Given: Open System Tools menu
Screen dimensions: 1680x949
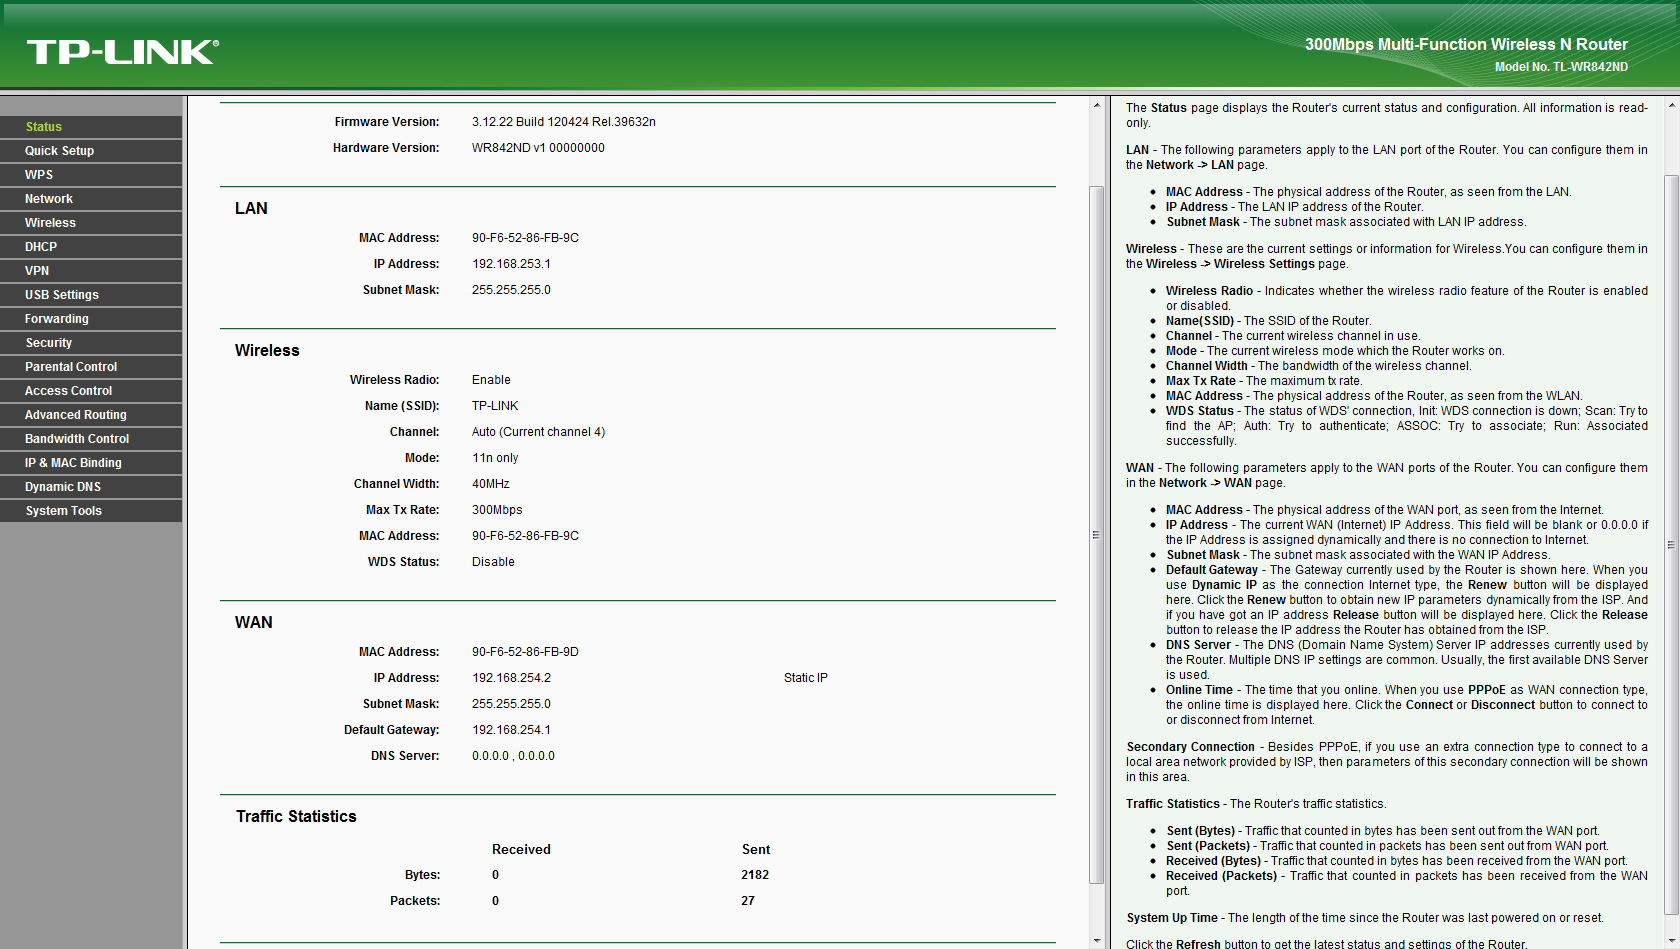Looking at the screenshot, I should pos(91,511).
